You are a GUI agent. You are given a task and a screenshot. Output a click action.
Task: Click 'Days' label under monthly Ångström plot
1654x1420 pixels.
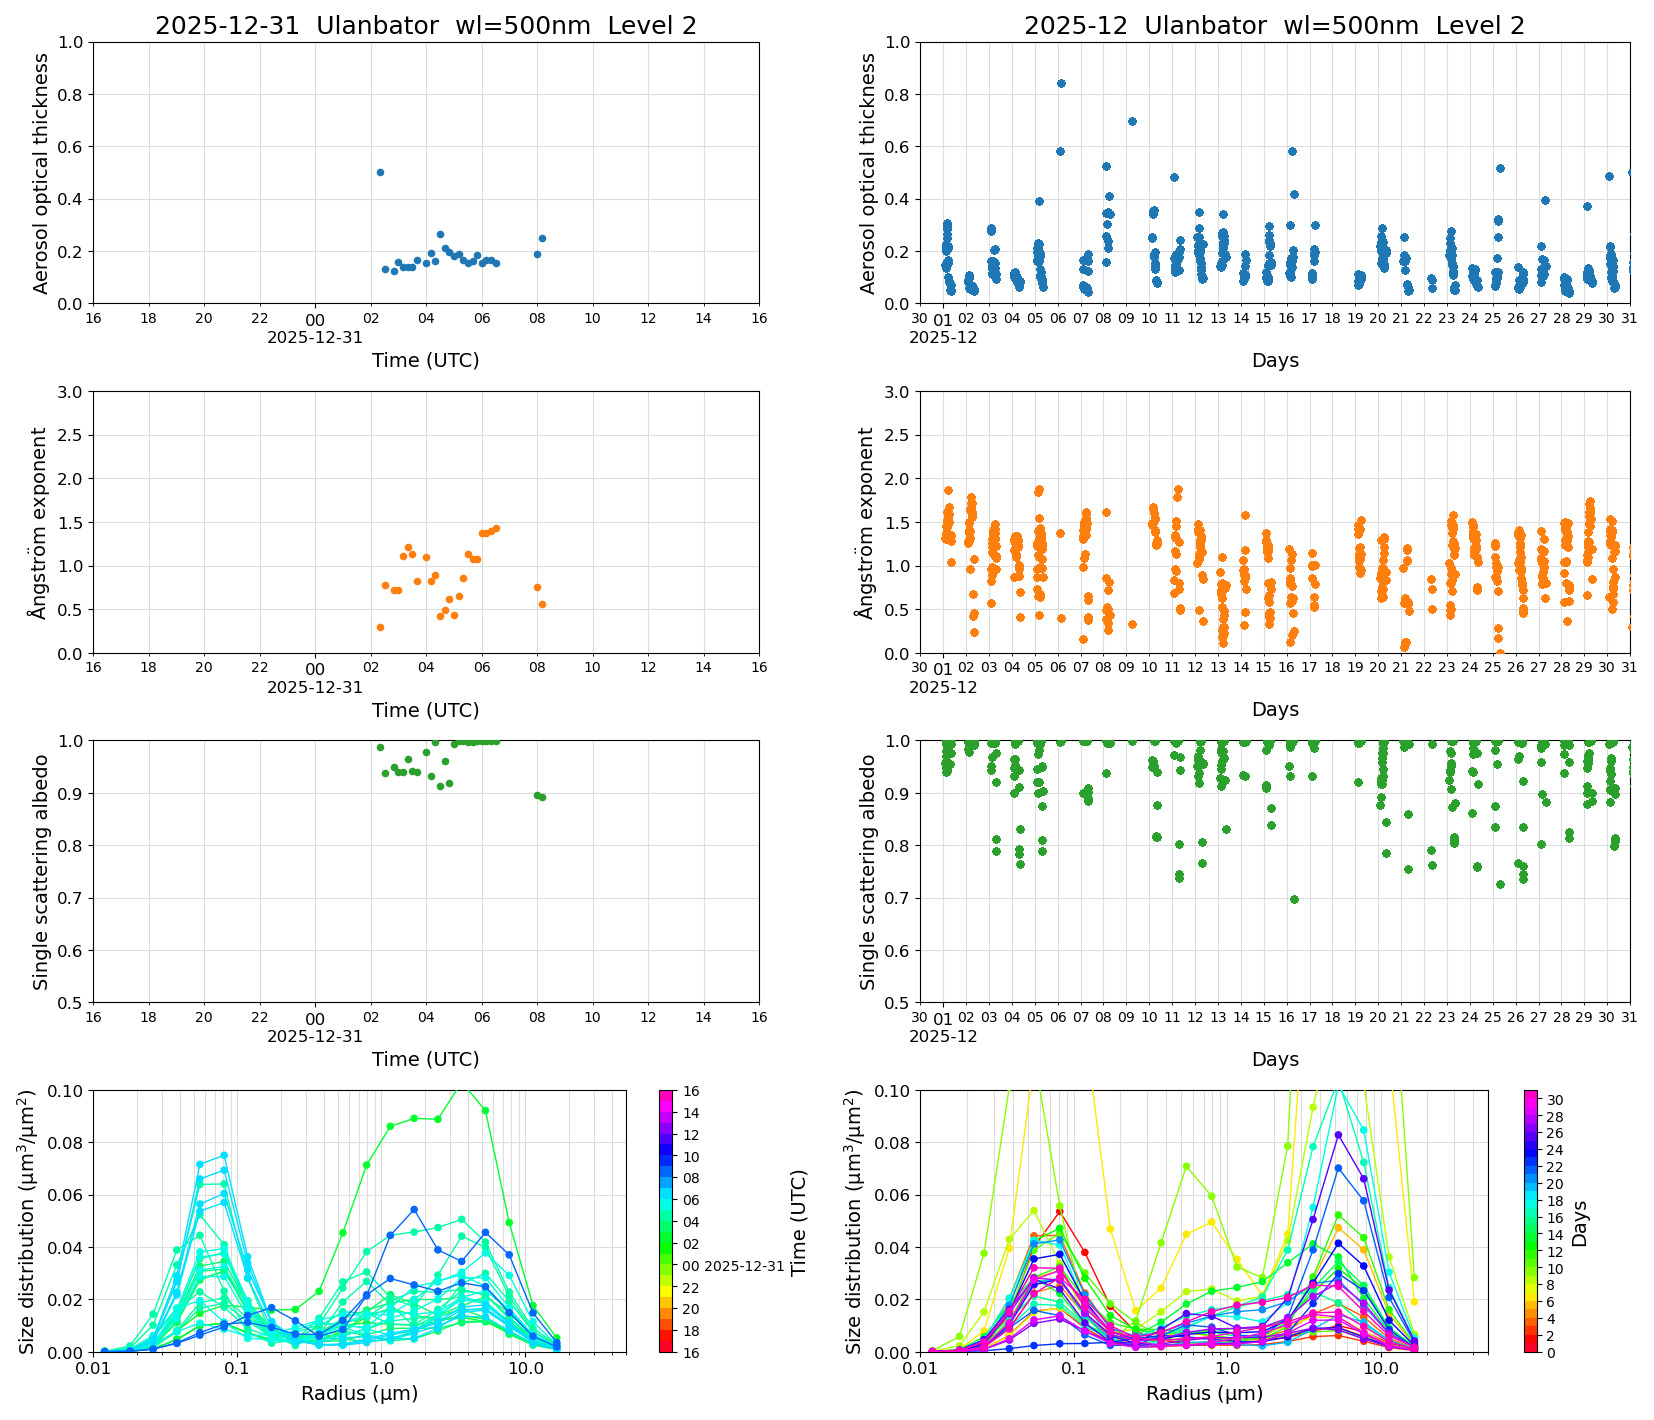tap(1275, 709)
